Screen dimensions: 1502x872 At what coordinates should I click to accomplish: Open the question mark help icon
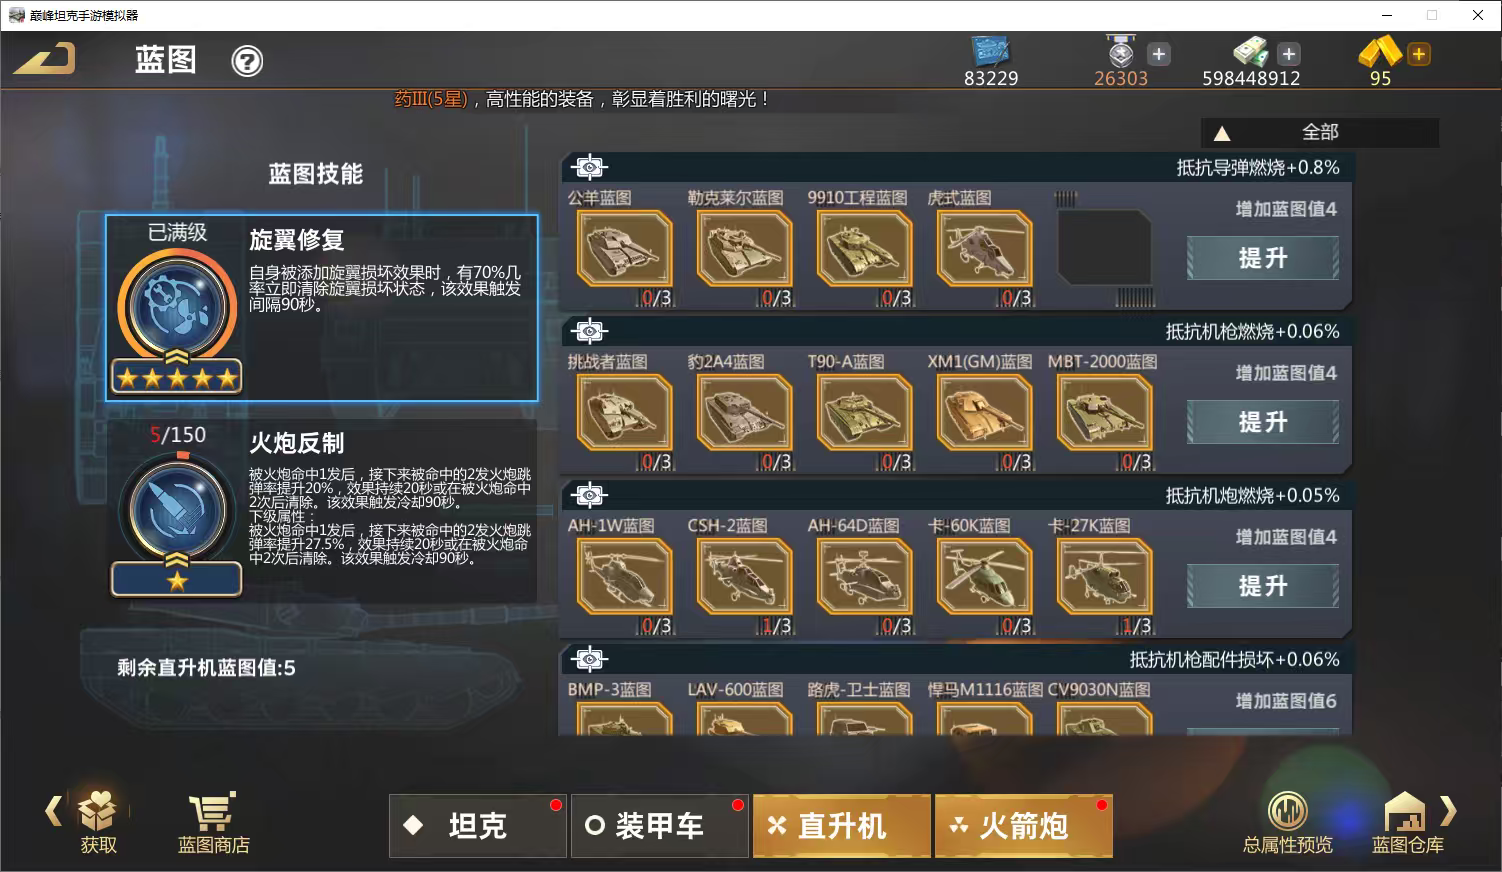pos(247,61)
